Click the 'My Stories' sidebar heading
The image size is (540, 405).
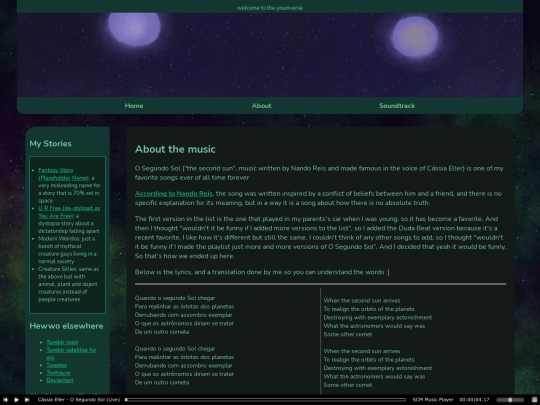(50, 144)
